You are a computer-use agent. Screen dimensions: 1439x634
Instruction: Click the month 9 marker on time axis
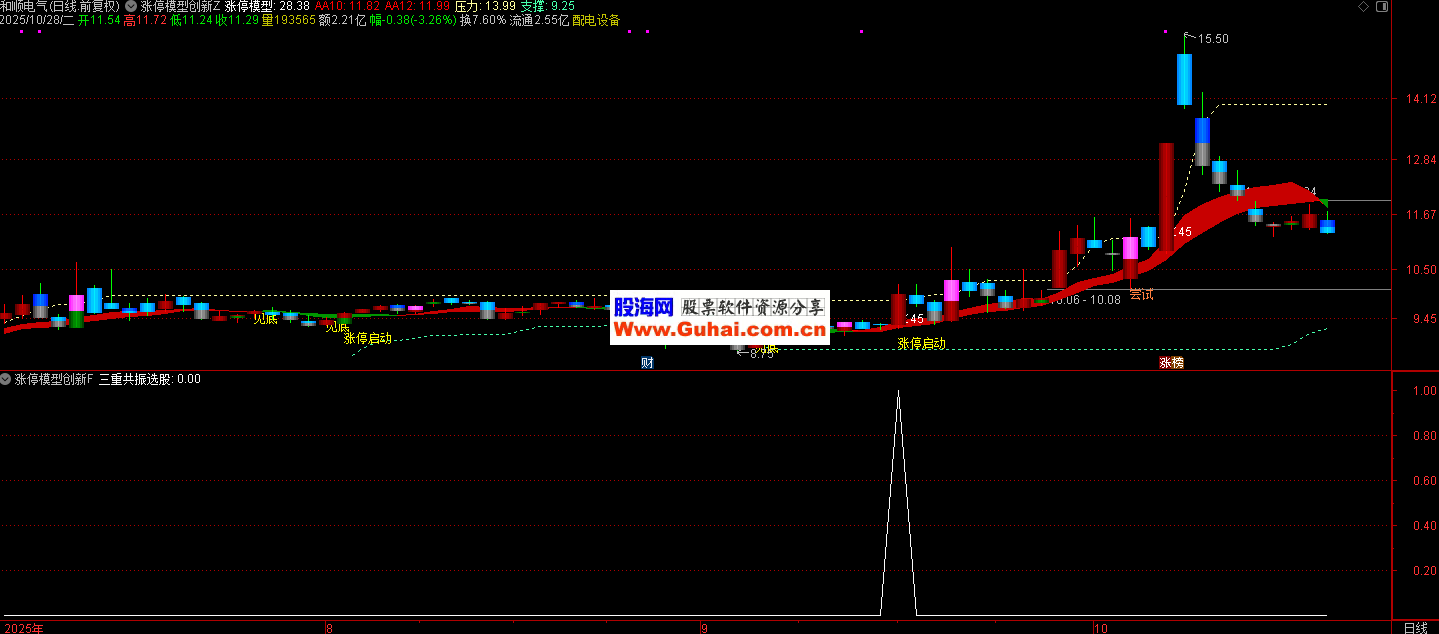pos(703,628)
